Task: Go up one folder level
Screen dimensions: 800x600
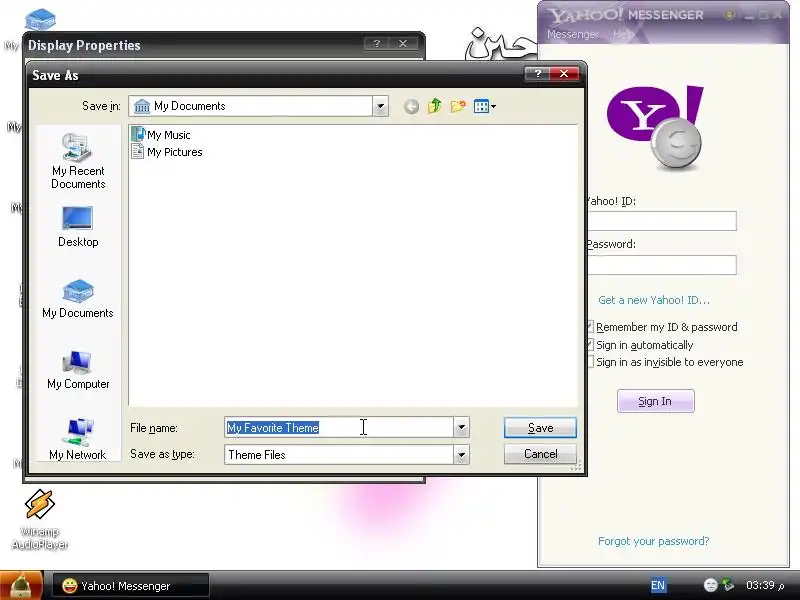Action: 435,106
